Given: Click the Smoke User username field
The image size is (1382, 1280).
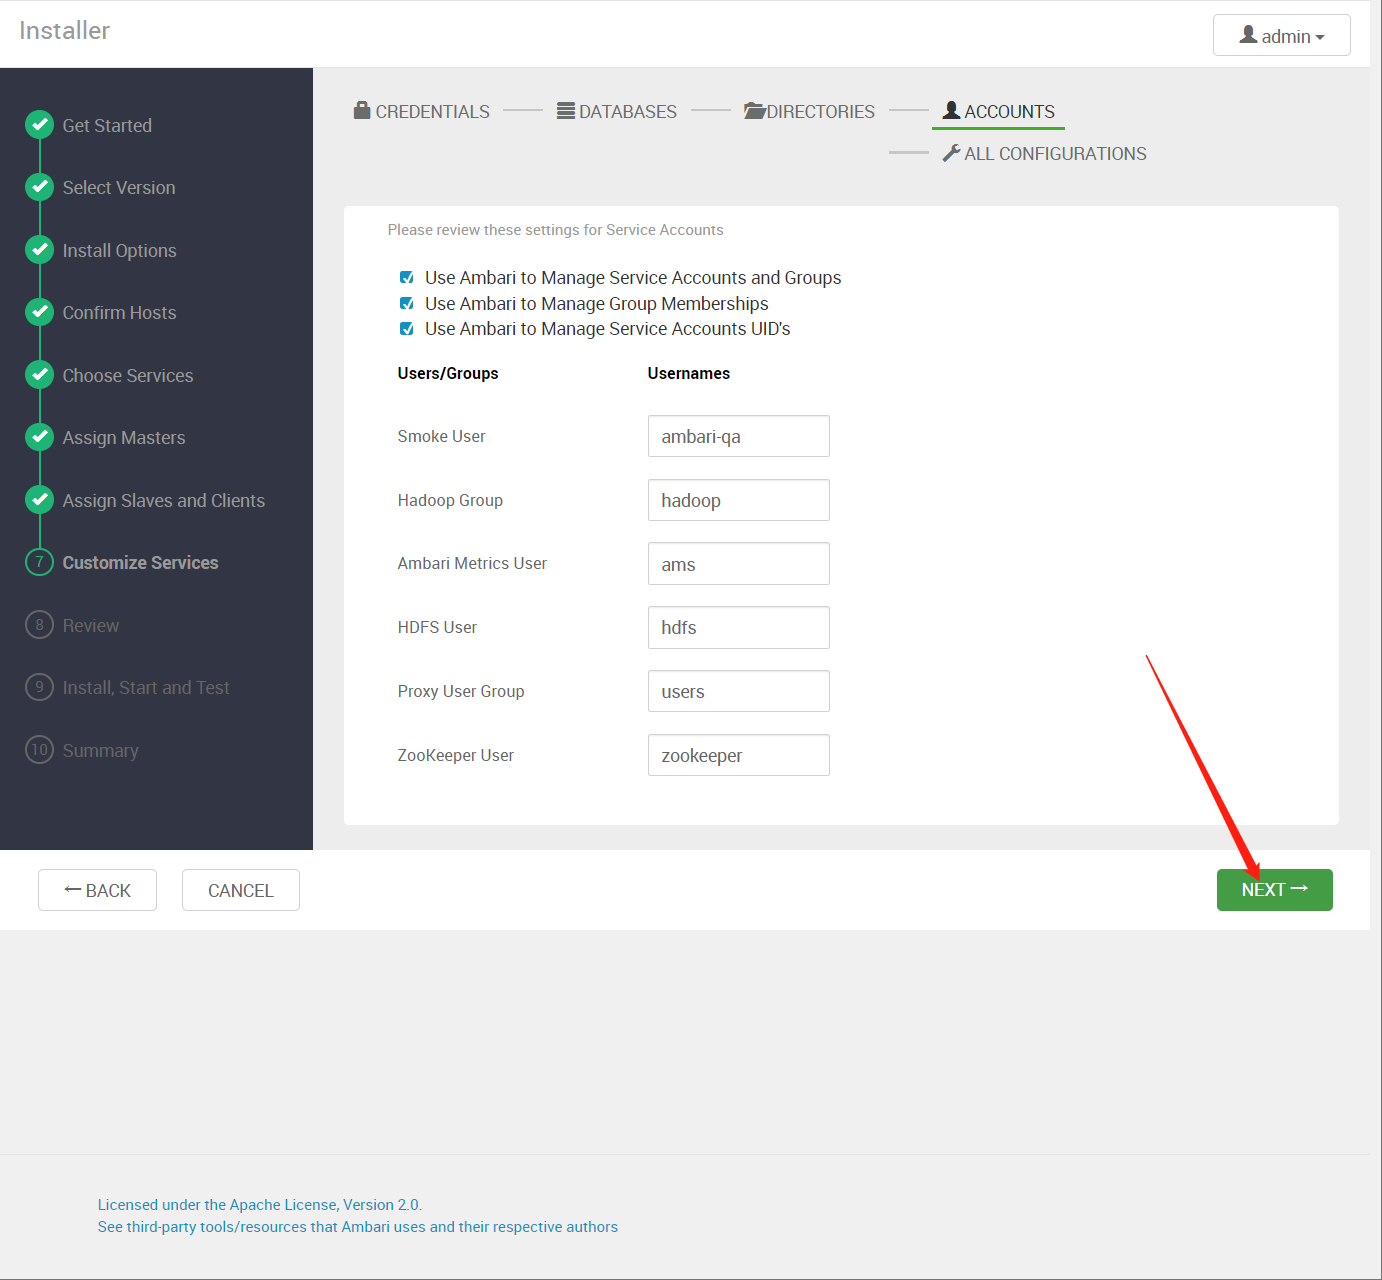Looking at the screenshot, I should pyautogui.click(x=739, y=436).
